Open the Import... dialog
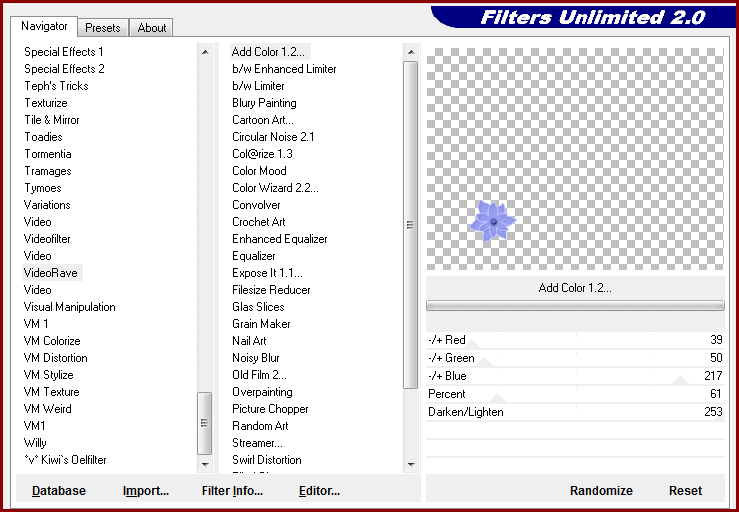The width and height of the screenshot is (739, 512). pyautogui.click(x=146, y=491)
